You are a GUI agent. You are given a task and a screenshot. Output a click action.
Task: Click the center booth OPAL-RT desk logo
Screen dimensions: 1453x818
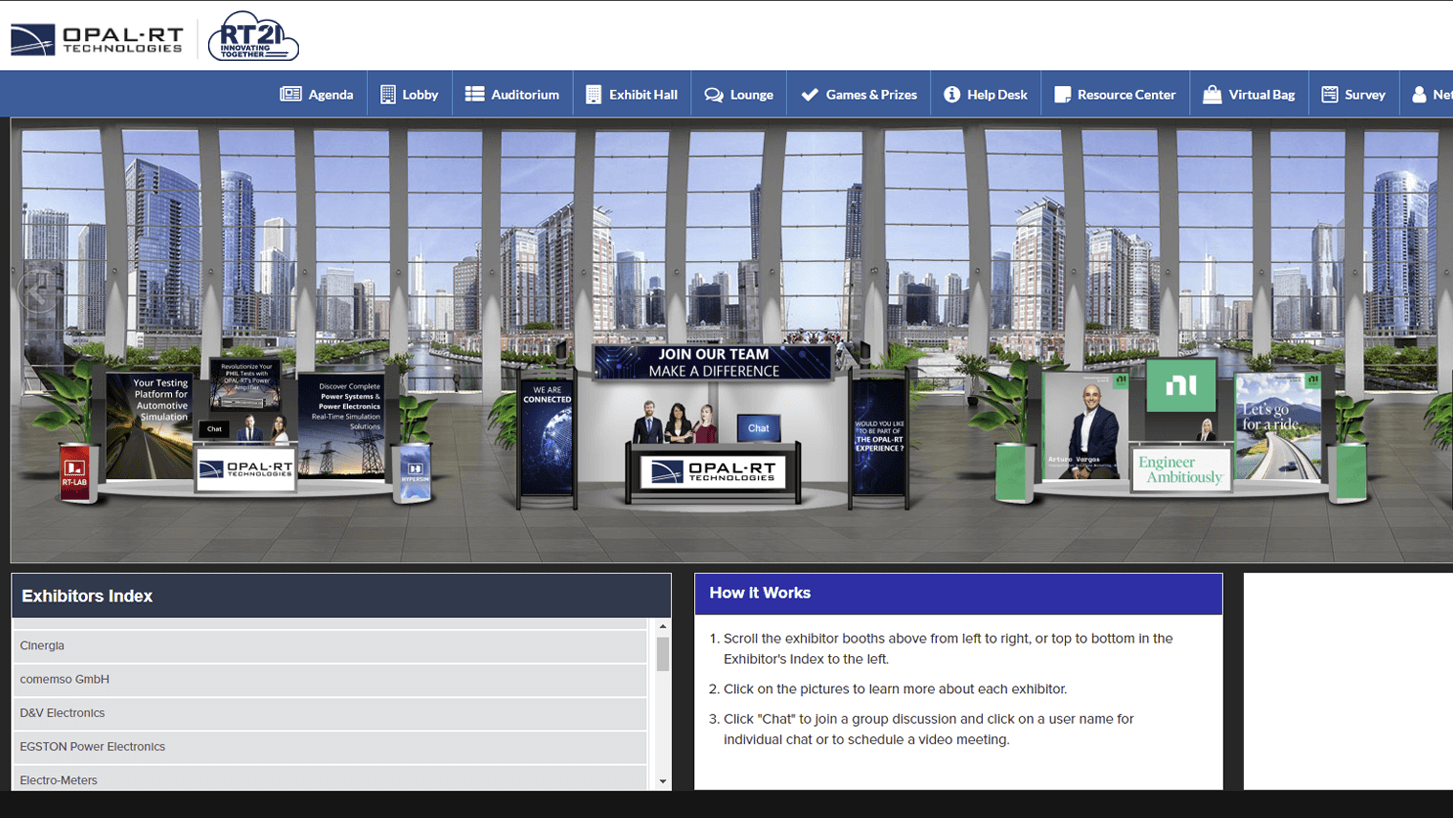point(712,473)
